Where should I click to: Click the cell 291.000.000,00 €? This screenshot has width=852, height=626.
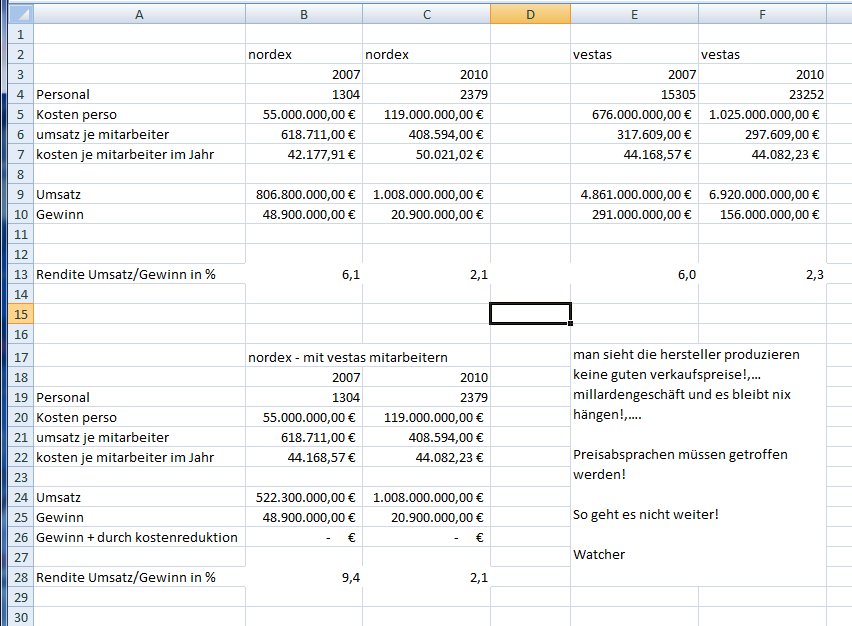(x=634, y=215)
